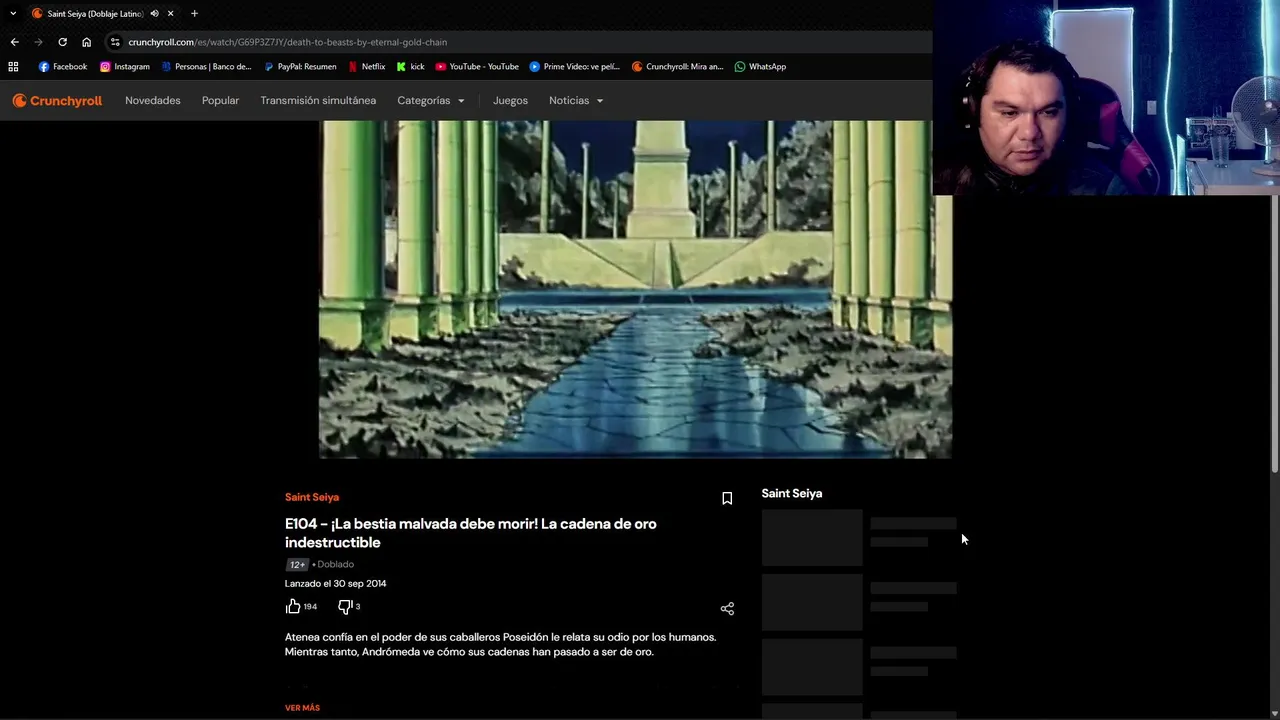The height and width of the screenshot is (720, 1280).
Task: Go back with the browser back arrow
Action: [14, 42]
